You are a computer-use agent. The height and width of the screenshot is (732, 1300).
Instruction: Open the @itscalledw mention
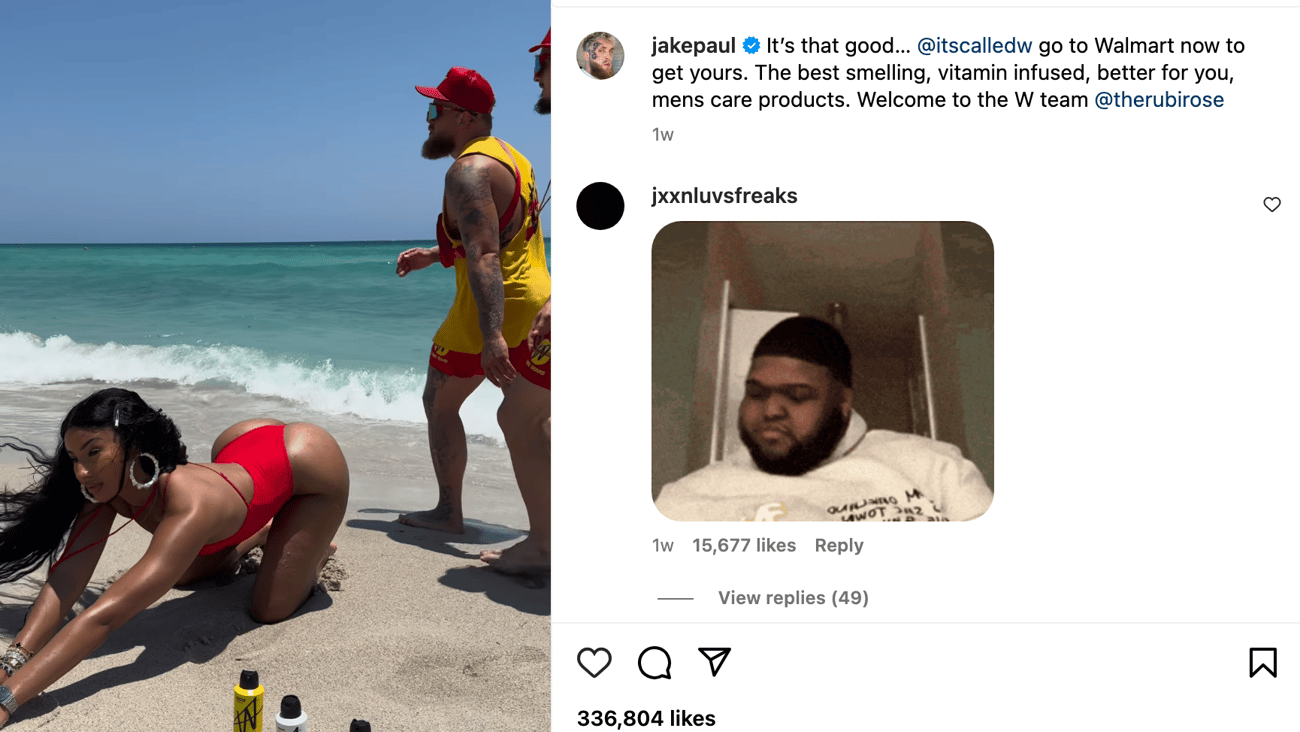coord(974,46)
